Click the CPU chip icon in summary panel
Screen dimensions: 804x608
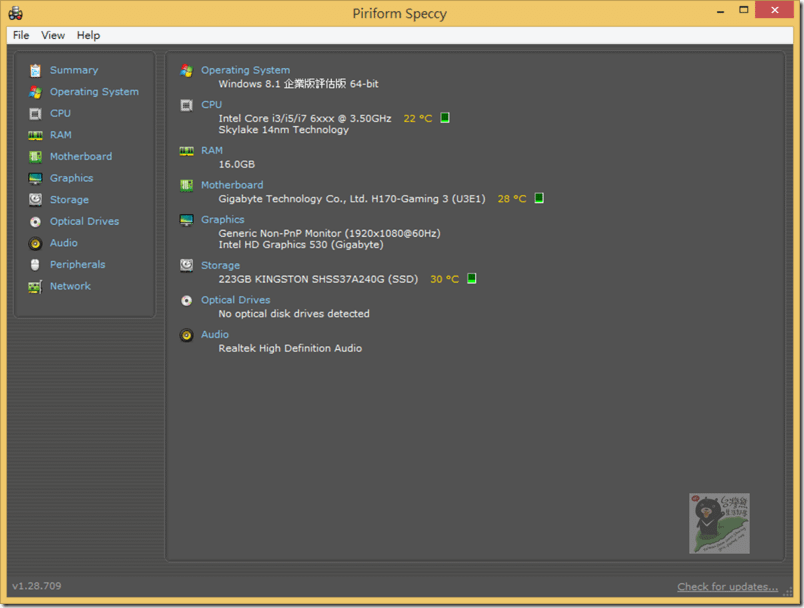click(187, 105)
